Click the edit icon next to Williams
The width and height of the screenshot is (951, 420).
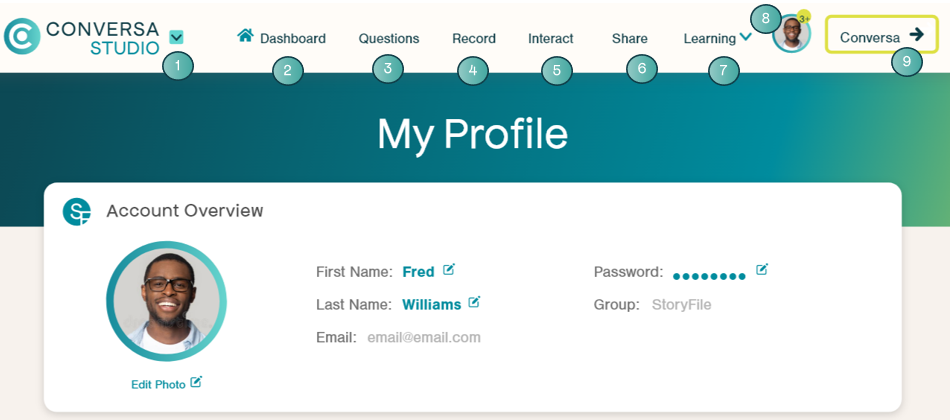474,301
